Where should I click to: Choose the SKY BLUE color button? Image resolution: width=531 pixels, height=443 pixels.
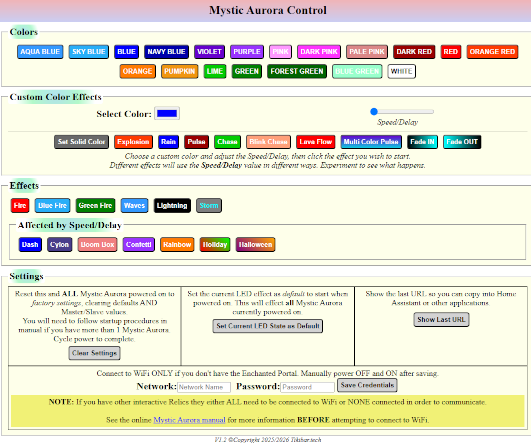pyautogui.click(x=89, y=52)
